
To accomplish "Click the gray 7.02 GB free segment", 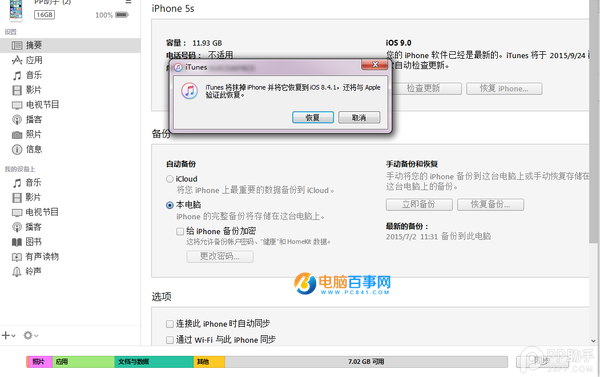I will pyautogui.click(x=366, y=362).
